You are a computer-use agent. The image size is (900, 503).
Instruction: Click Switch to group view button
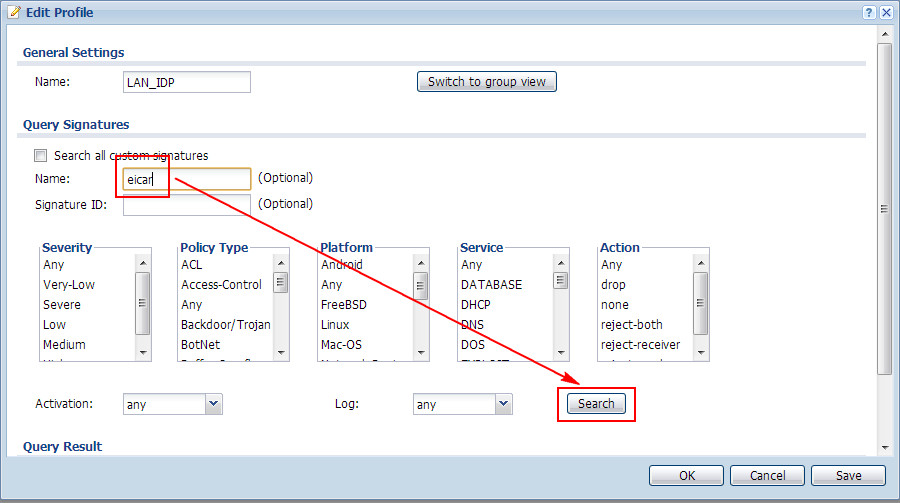tap(486, 82)
